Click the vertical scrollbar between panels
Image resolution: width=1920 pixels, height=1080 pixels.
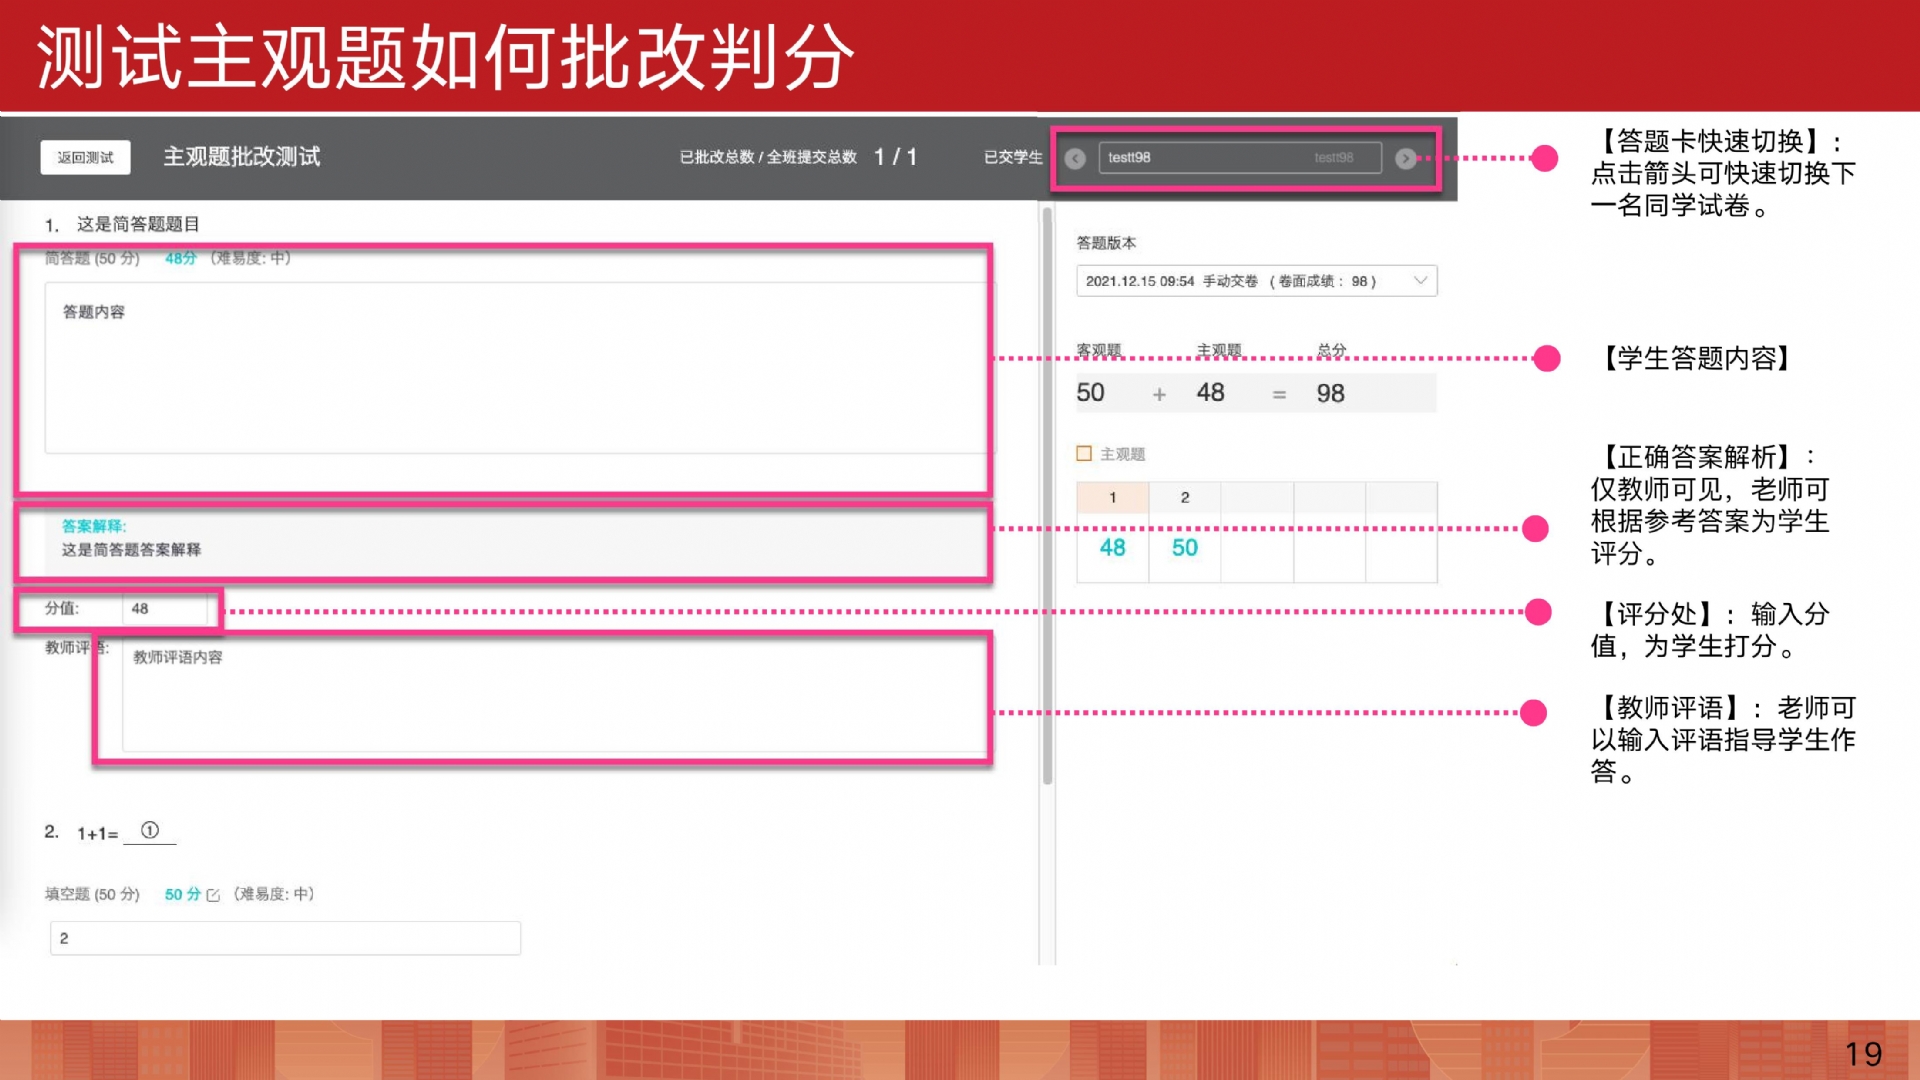[1047, 495]
